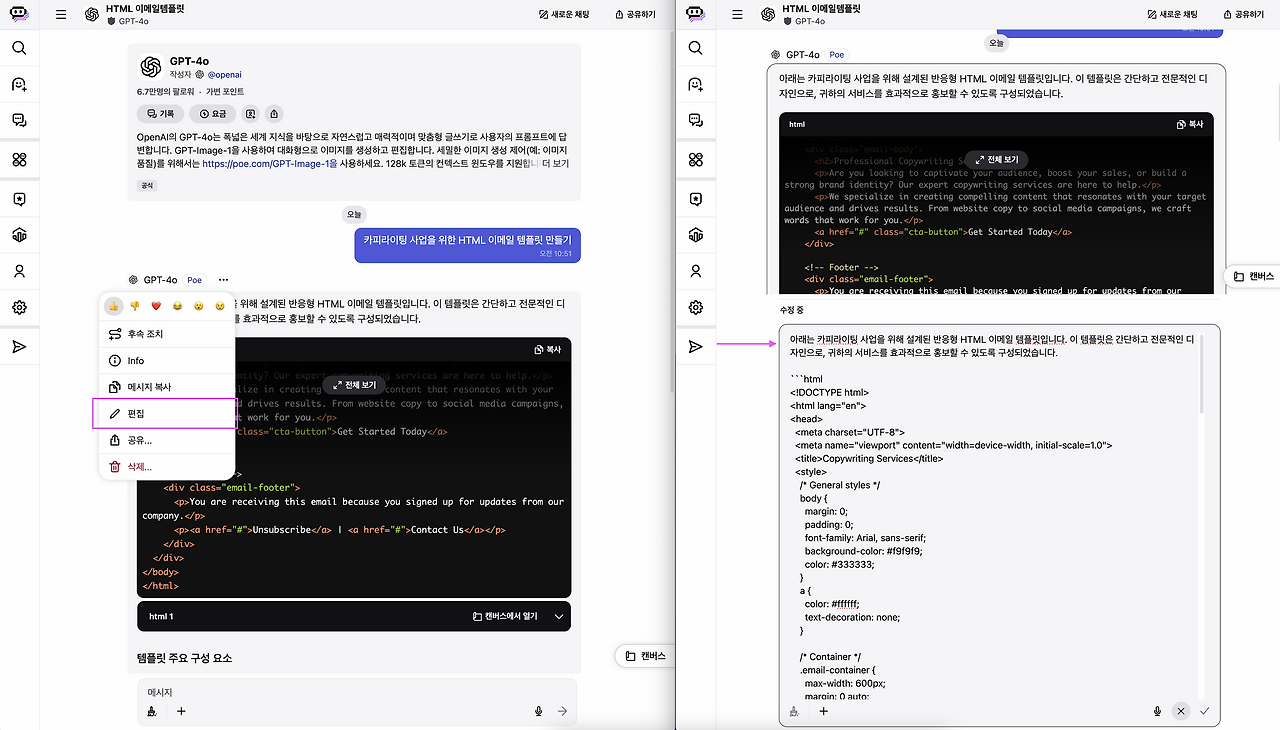The image size is (1280, 730).
Task: Click the scrollbar of the edit text area
Action: coord(1202,375)
